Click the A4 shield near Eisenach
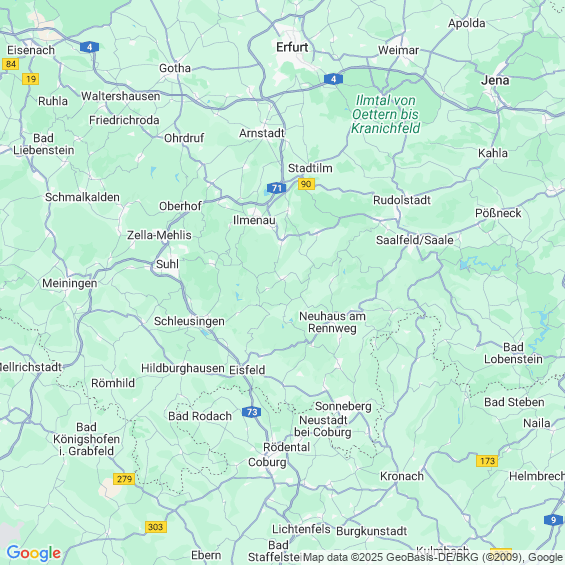The image size is (565, 565). [x=89, y=47]
